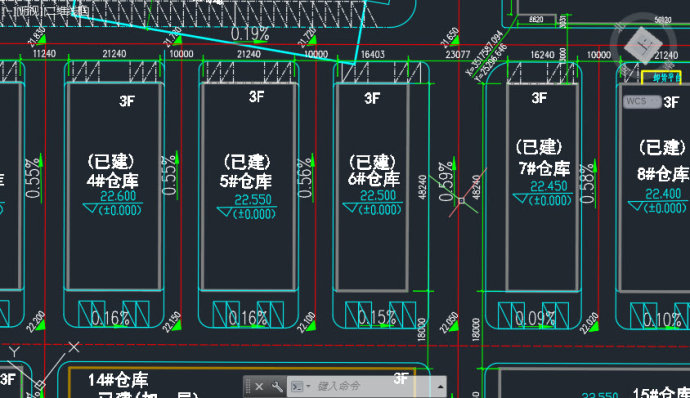This screenshot has width=690, height=398.
Task: Expand recent commands dropdown arrow
Action: click(308, 387)
